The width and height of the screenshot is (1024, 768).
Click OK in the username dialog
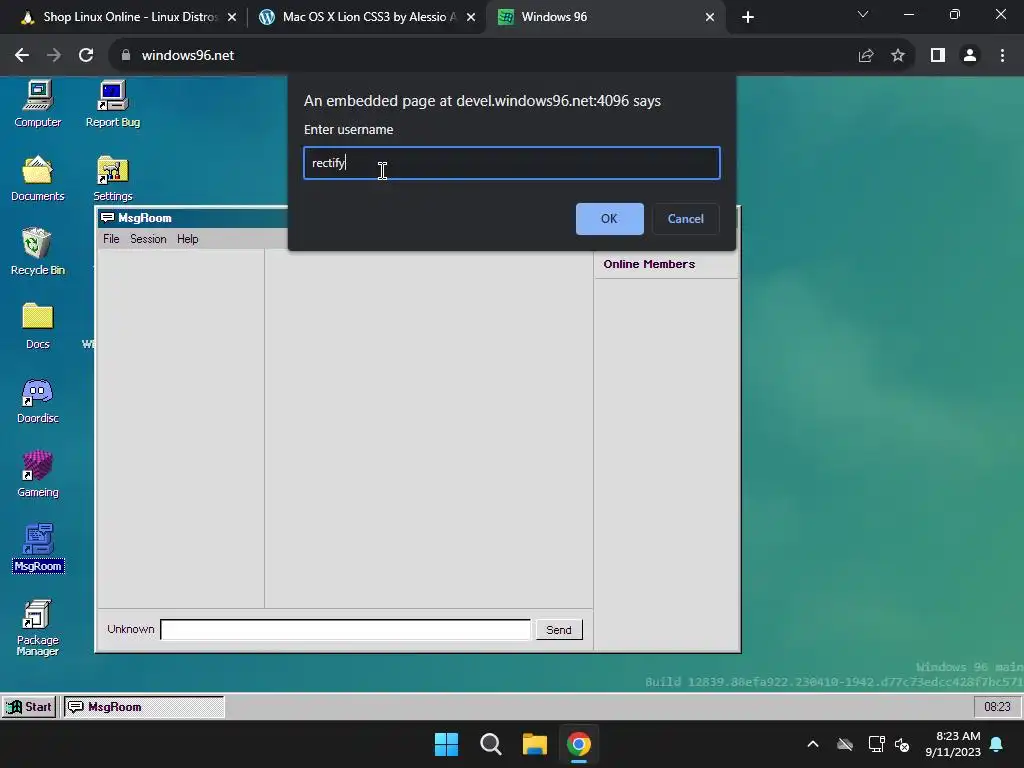coord(609,219)
